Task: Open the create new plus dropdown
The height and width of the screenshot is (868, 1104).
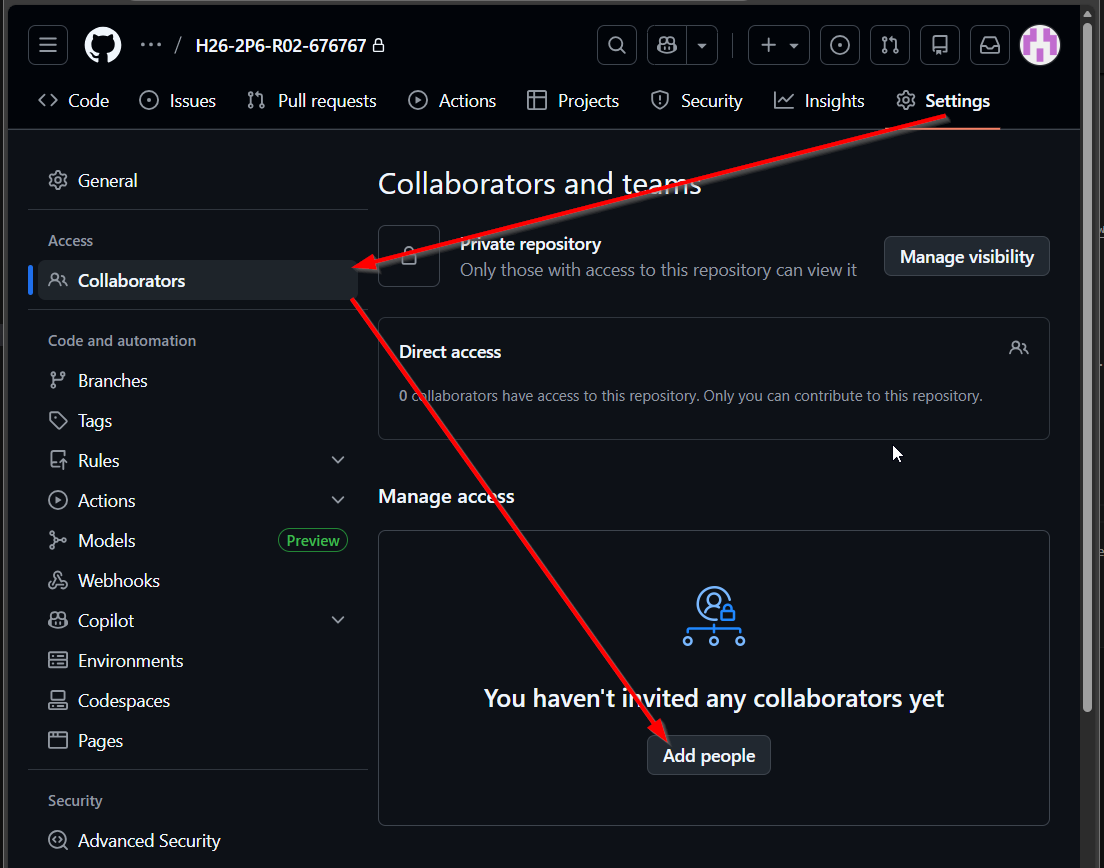Action: pyautogui.click(x=779, y=46)
